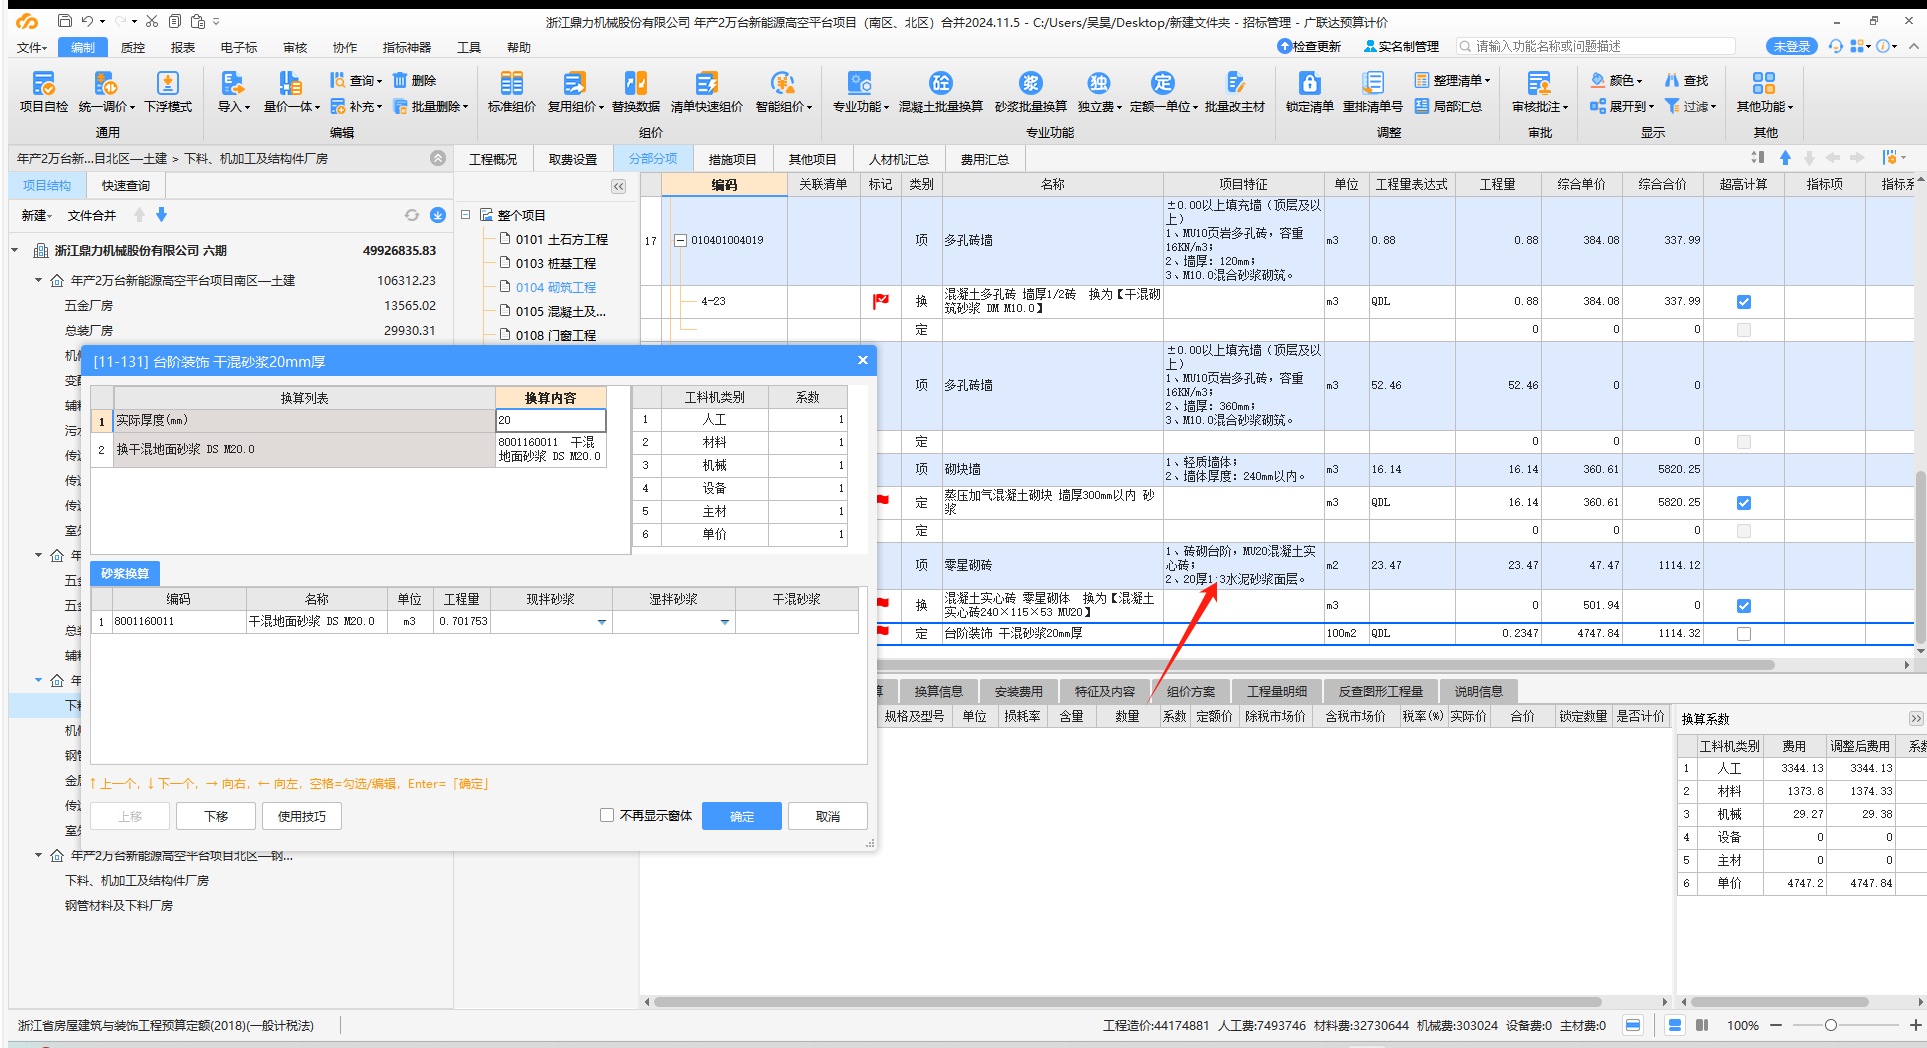Click the 重排清单号 icon
The height and width of the screenshot is (1048, 1927).
click(1373, 91)
